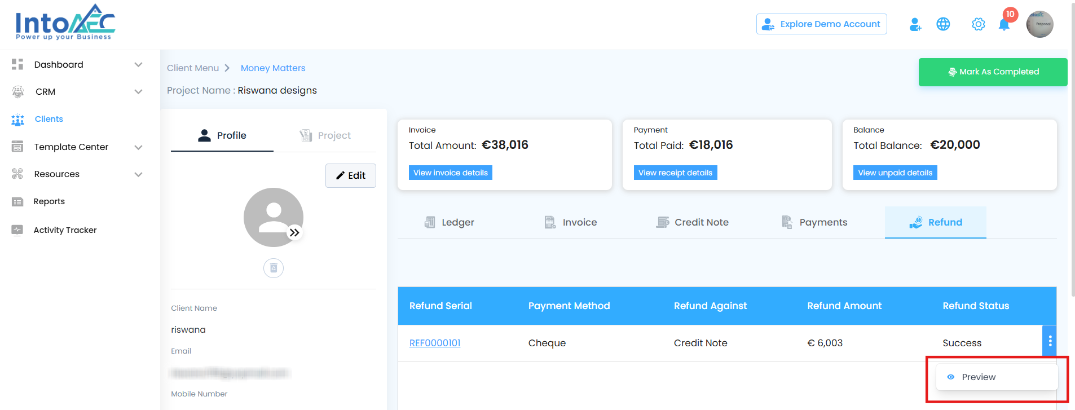Viewport: 1075px width, 410px height.
Task: Click the trash icon under profile photo
Action: click(x=274, y=268)
